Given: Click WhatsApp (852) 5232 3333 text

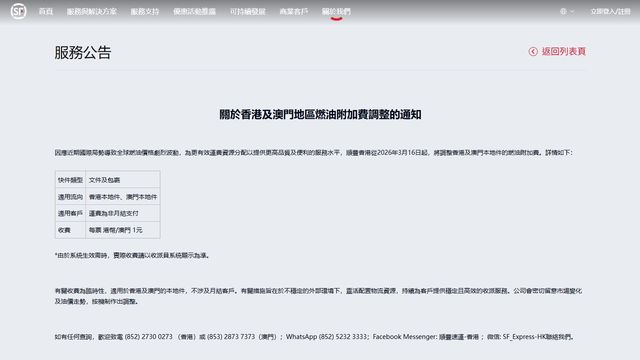Looking at the screenshot, I should [326, 337].
